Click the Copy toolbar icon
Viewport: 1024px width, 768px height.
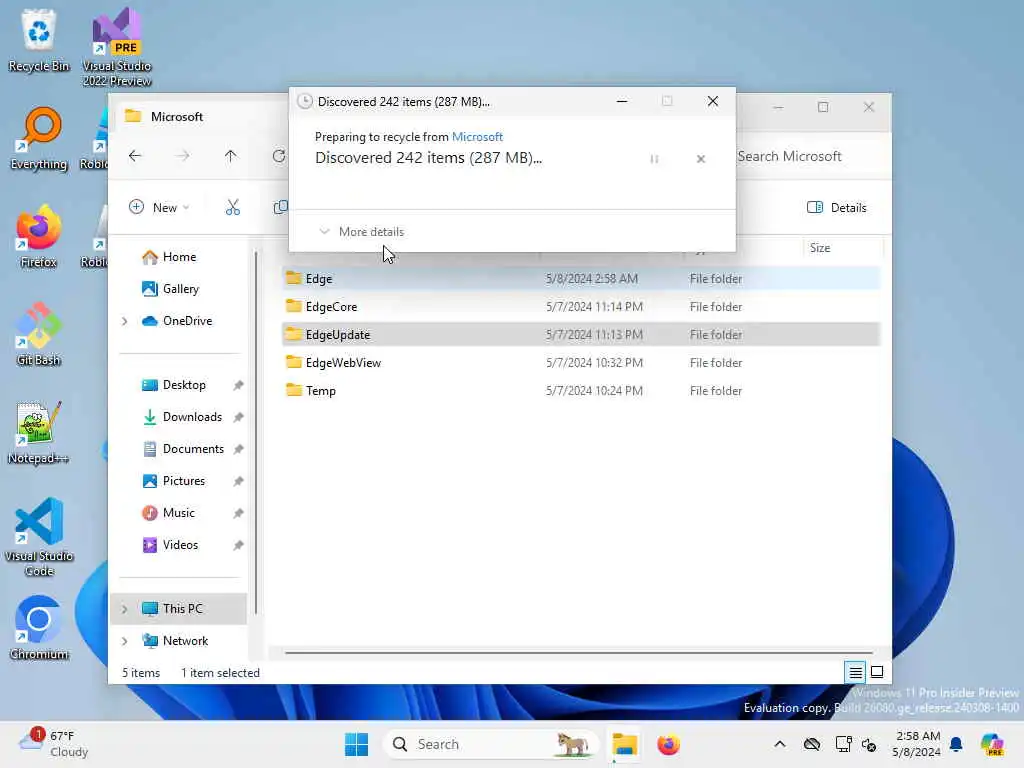(280, 208)
